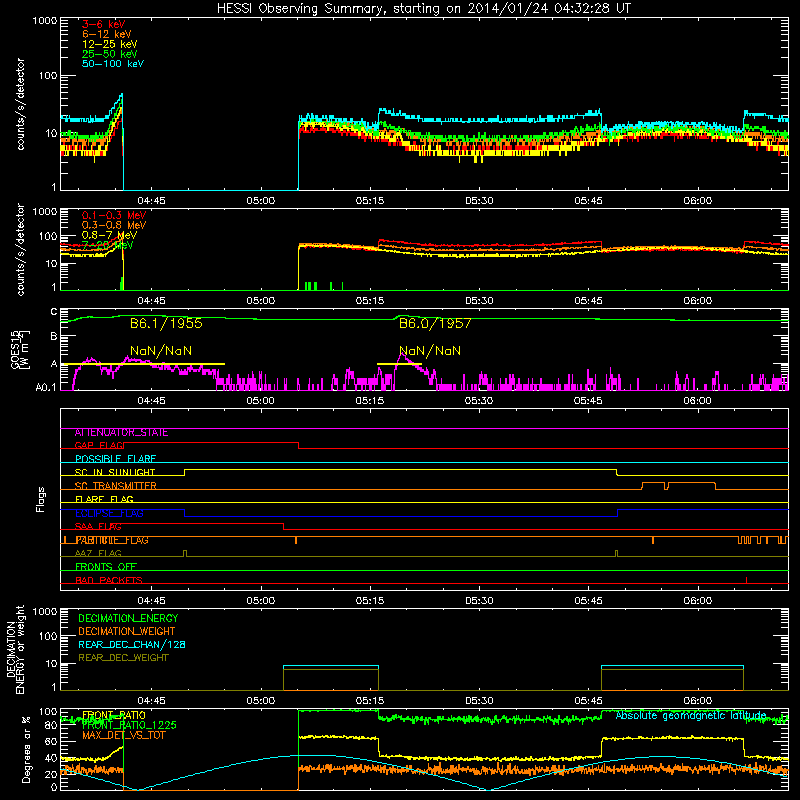Click the 06:00 tick under GOES panel
800x800 pixels.
coord(697,401)
